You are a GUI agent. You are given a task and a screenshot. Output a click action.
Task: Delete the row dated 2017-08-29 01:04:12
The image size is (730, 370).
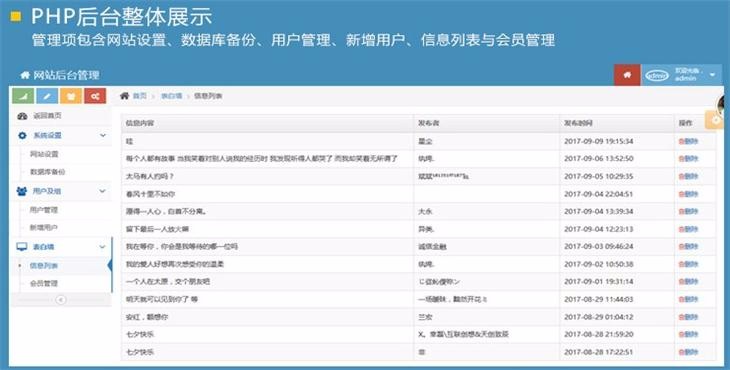coord(688,317)
